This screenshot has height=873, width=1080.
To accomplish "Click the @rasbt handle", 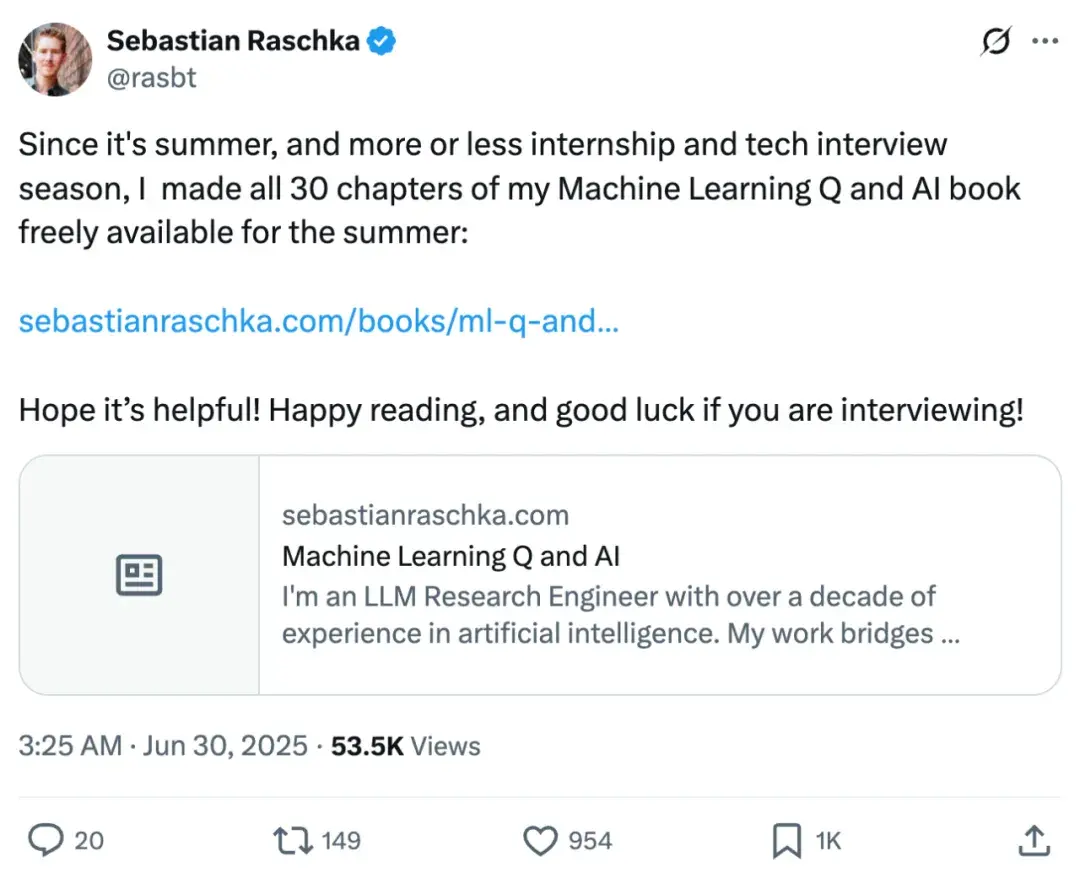I will [151, 77].
